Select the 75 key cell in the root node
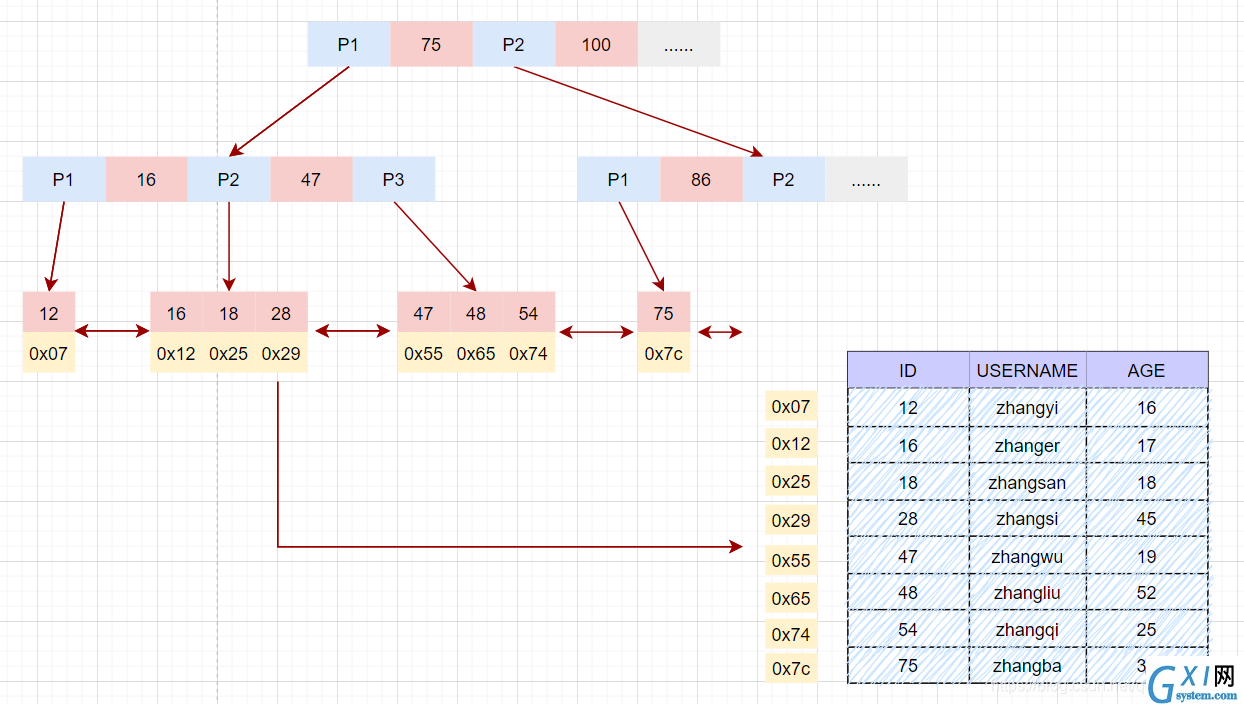Viewport: 1244px width, 704px height. [x=431, y=44]
